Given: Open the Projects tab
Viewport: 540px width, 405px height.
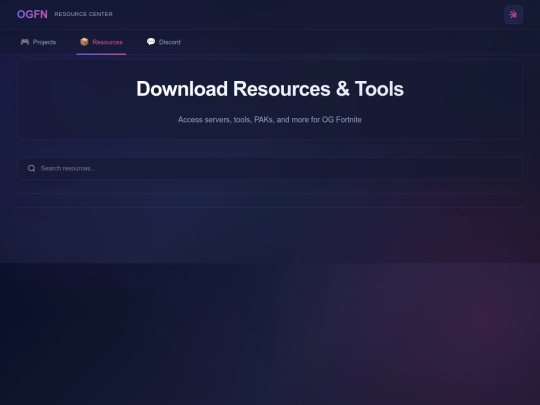Looking at the screenshot, I should coord(38,42).
